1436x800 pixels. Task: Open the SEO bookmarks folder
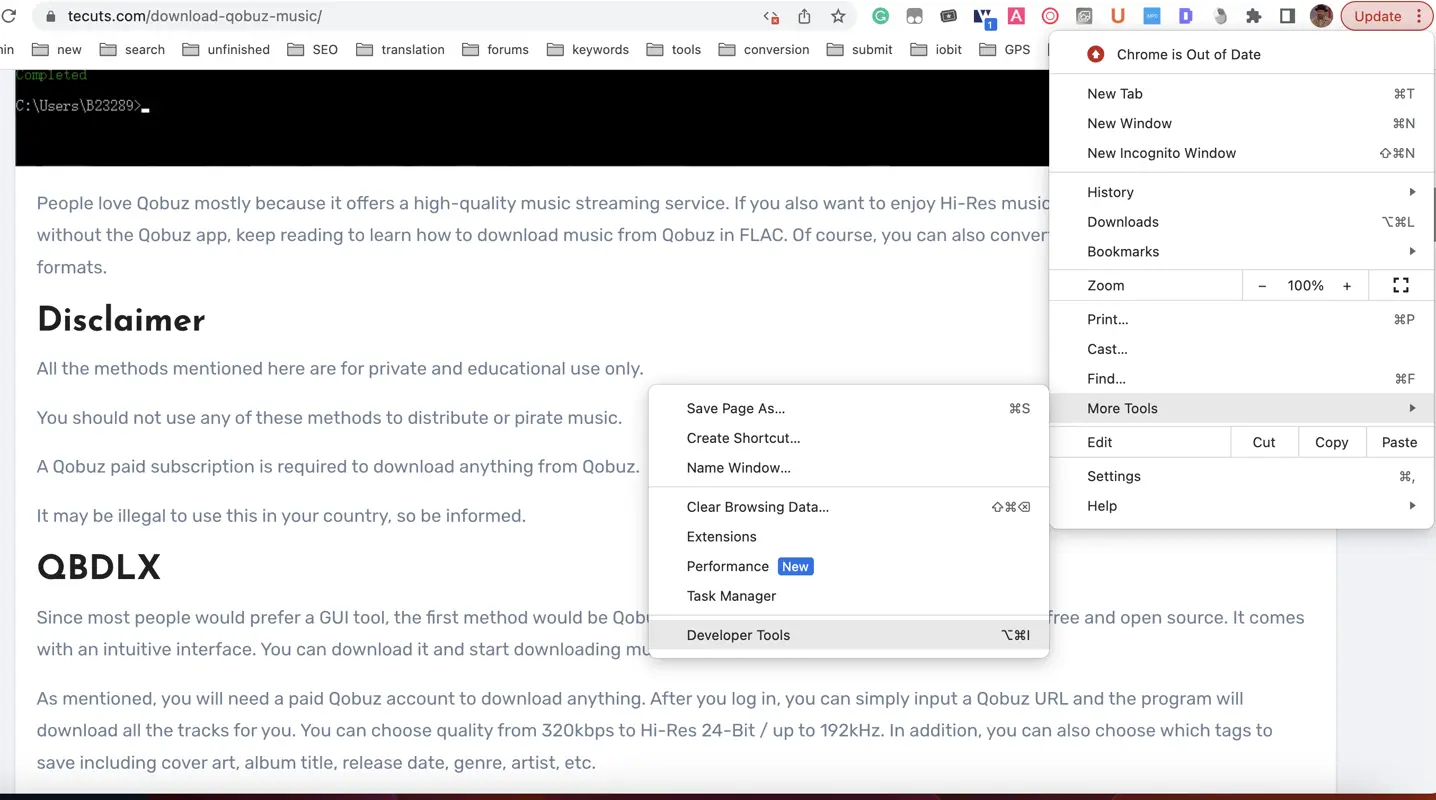(x=312, y=49)
